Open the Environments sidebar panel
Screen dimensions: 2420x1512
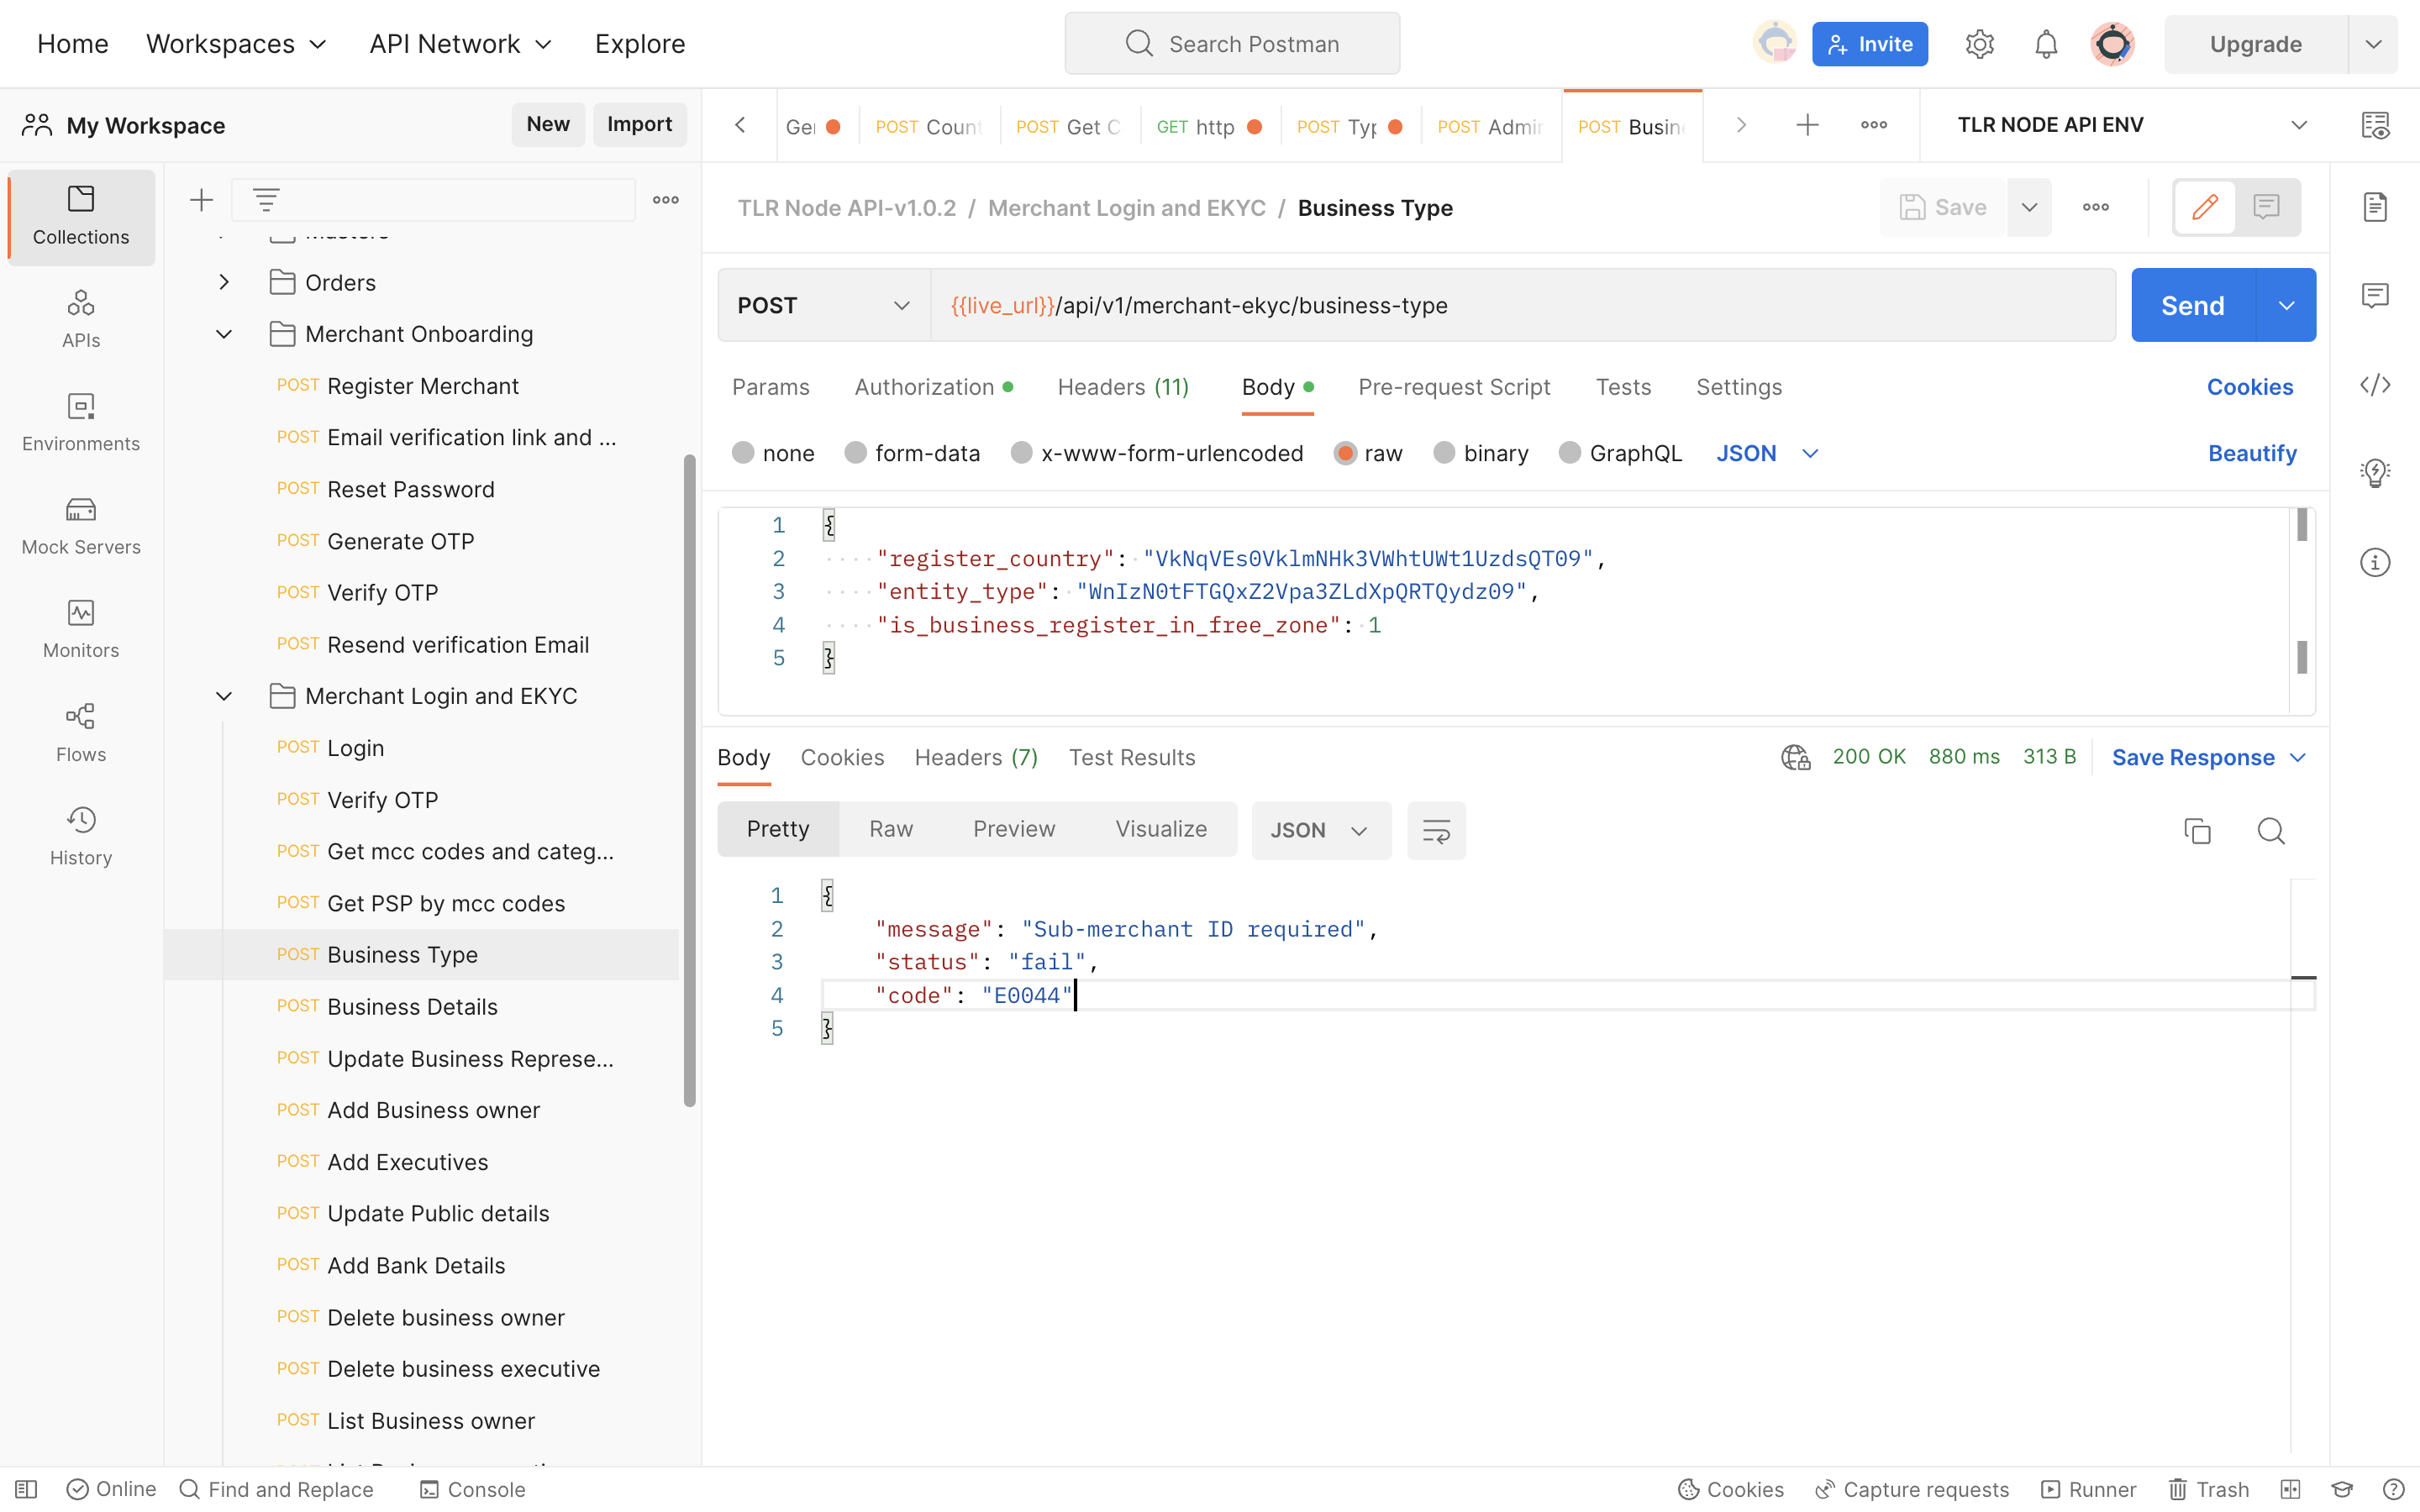pos(81,422)
